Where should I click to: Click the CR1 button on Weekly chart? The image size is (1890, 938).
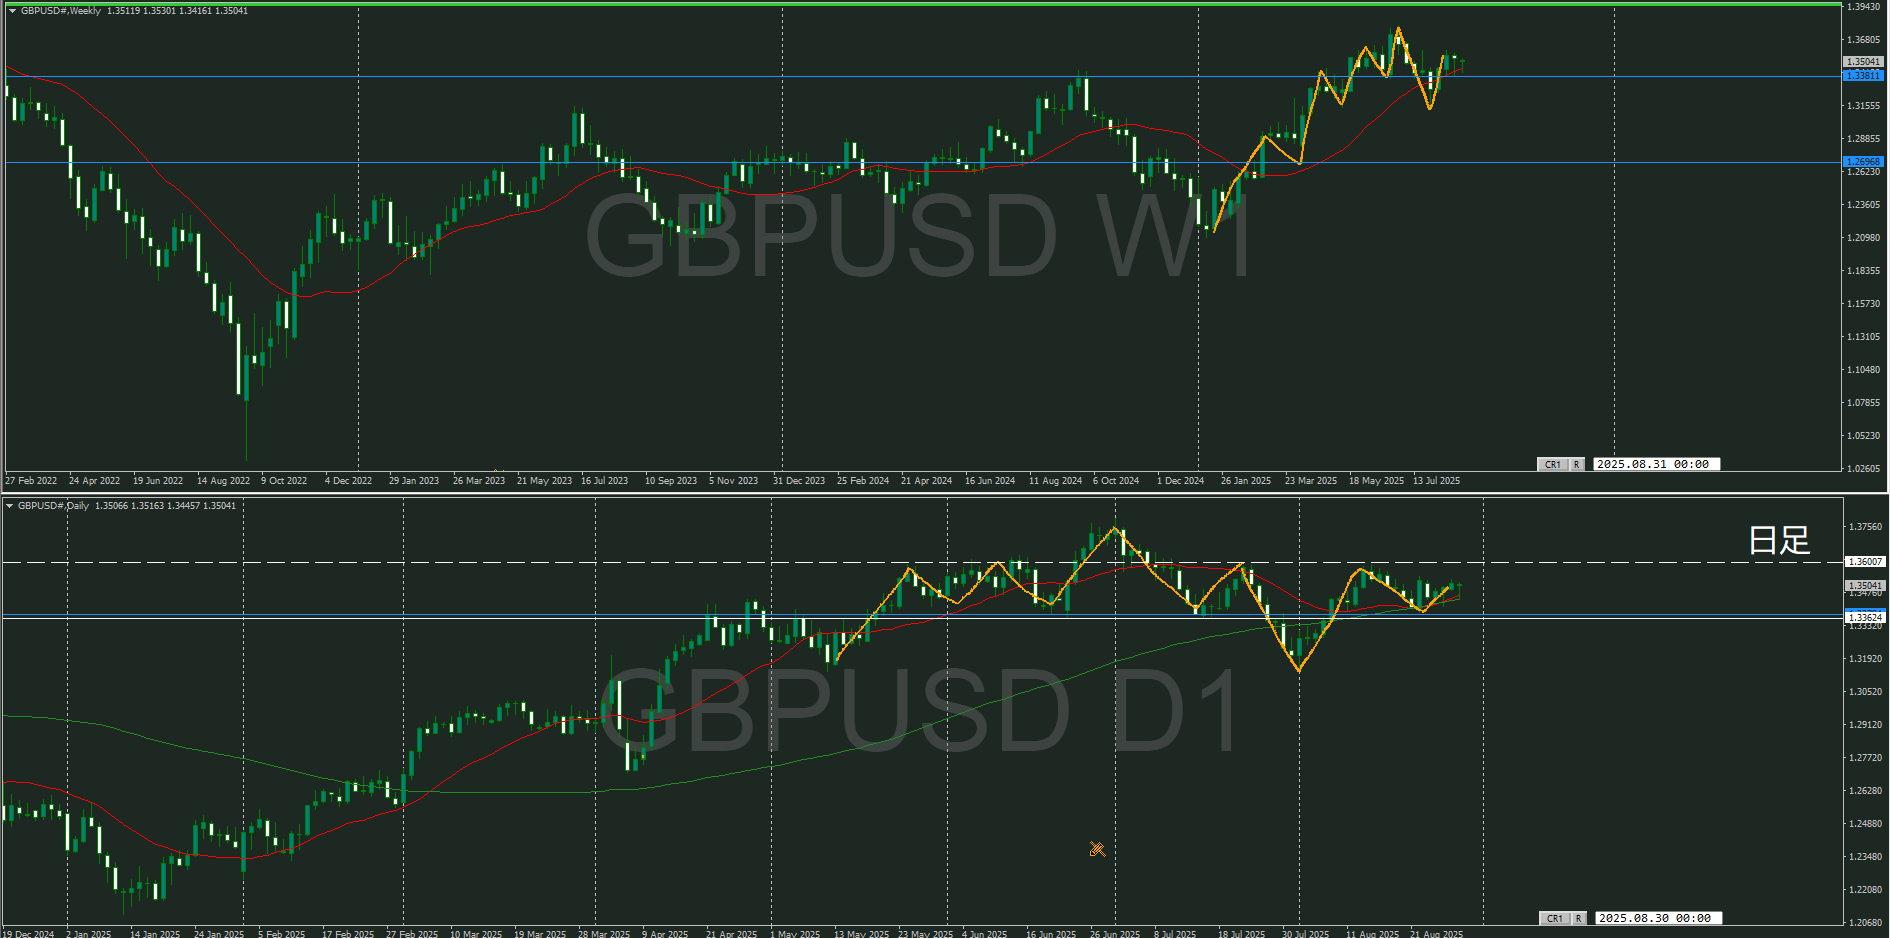tap(1552, 464)
